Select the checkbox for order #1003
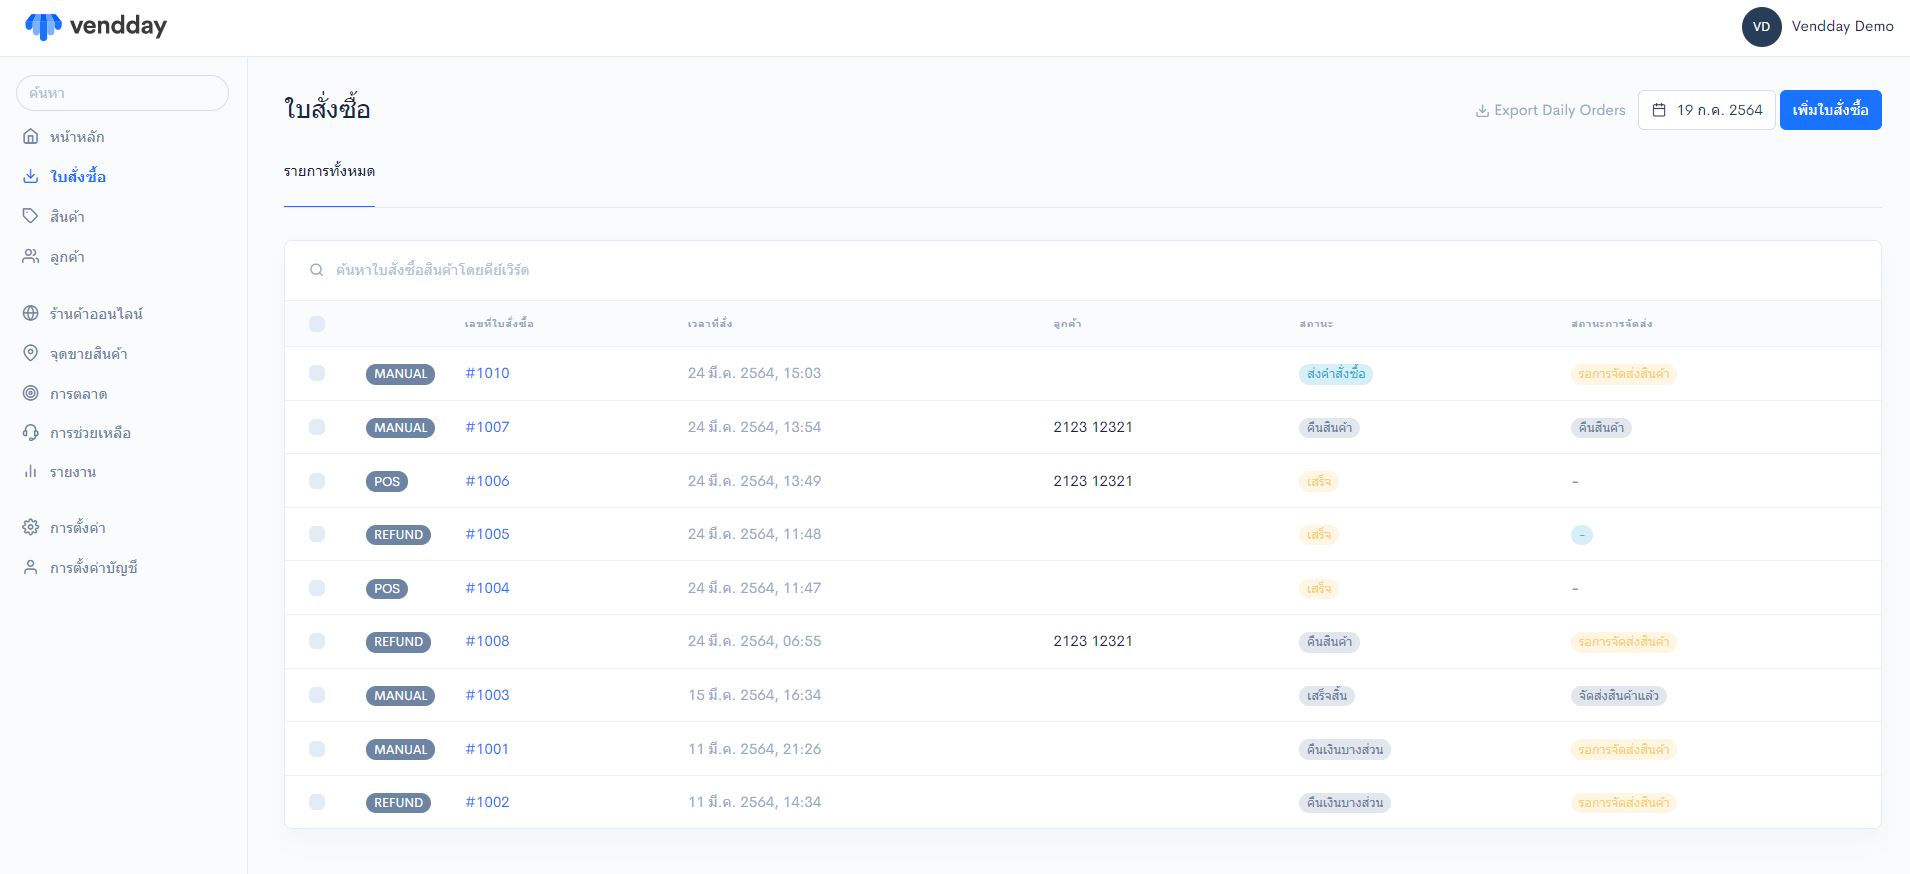This screenshot has width=1910, height=874. [x=317, y=695]
